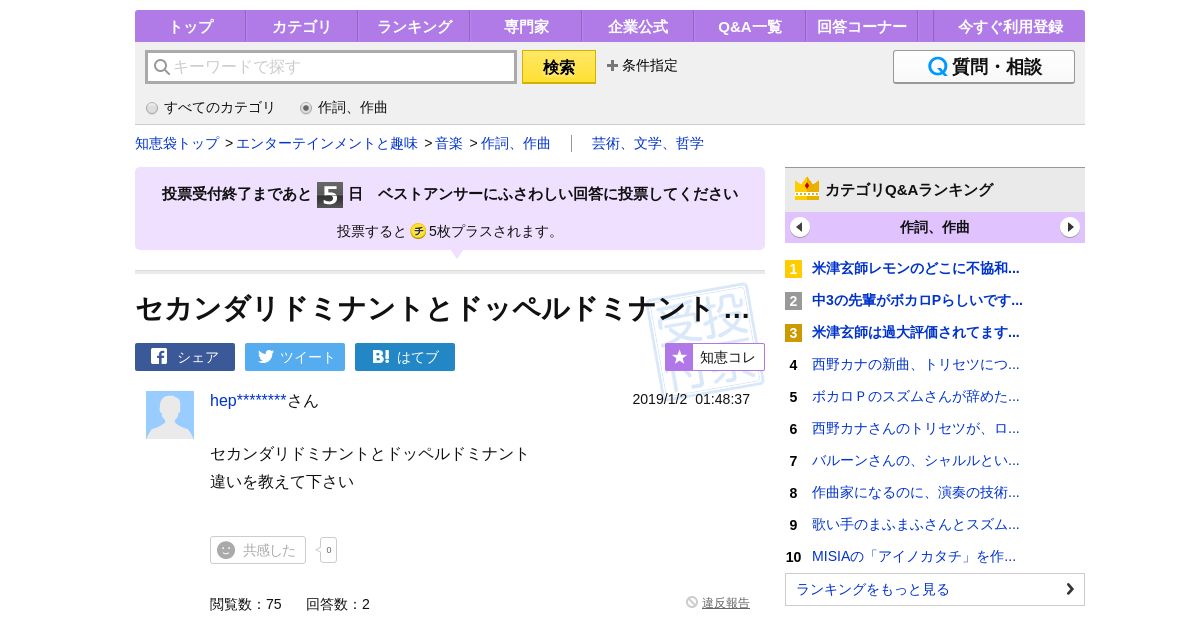Click the 共感した smiley button
Viewport: 1200px width, 630px height.
258,550
